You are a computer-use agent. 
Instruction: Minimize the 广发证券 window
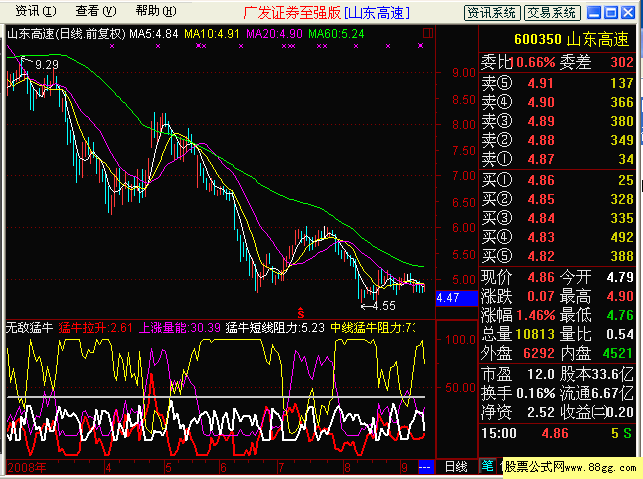(x=594, y=13)
